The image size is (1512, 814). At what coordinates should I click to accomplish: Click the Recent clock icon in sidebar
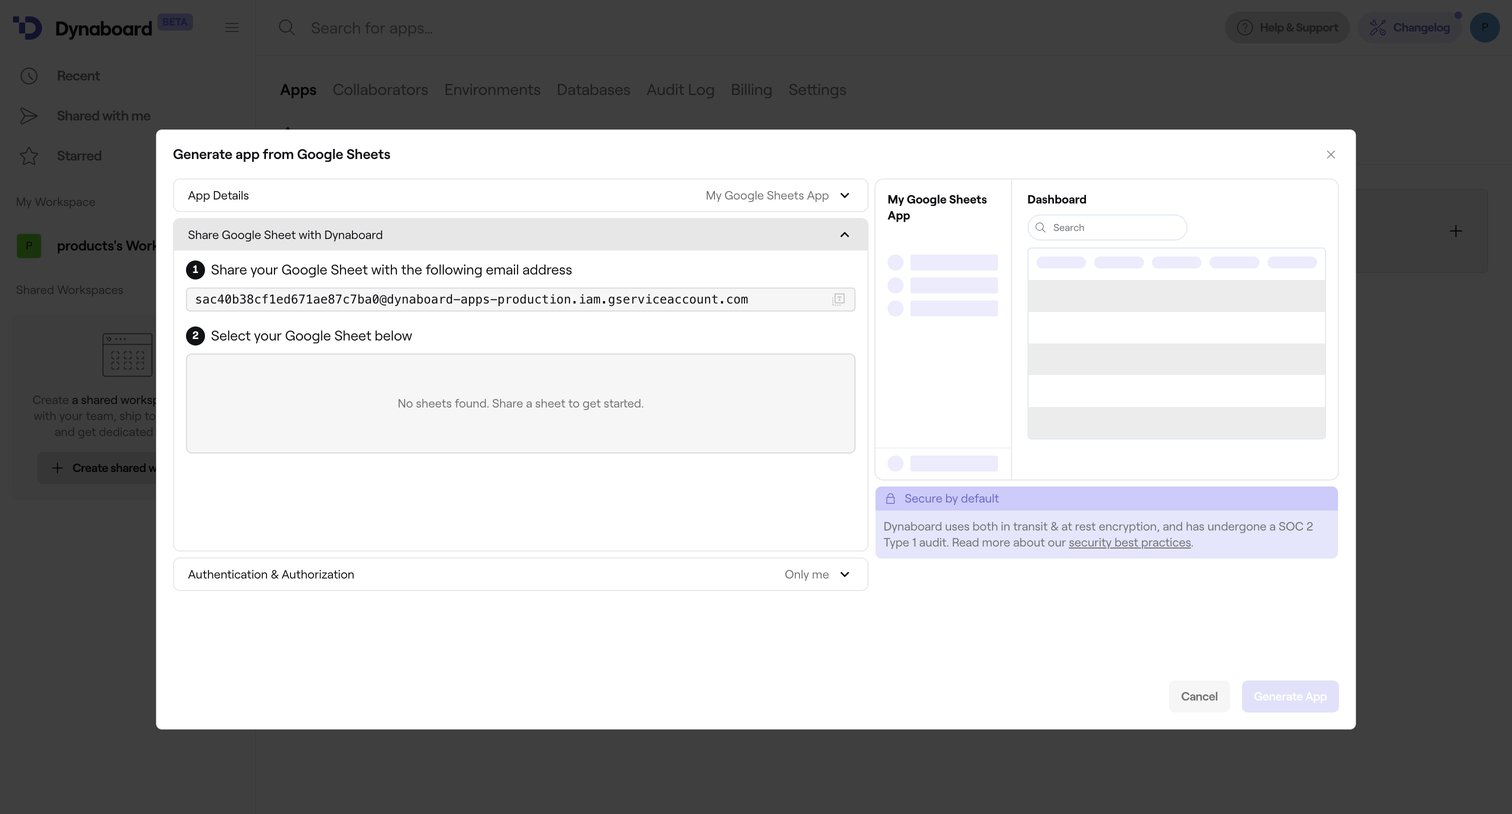click(x=29, y=76)
